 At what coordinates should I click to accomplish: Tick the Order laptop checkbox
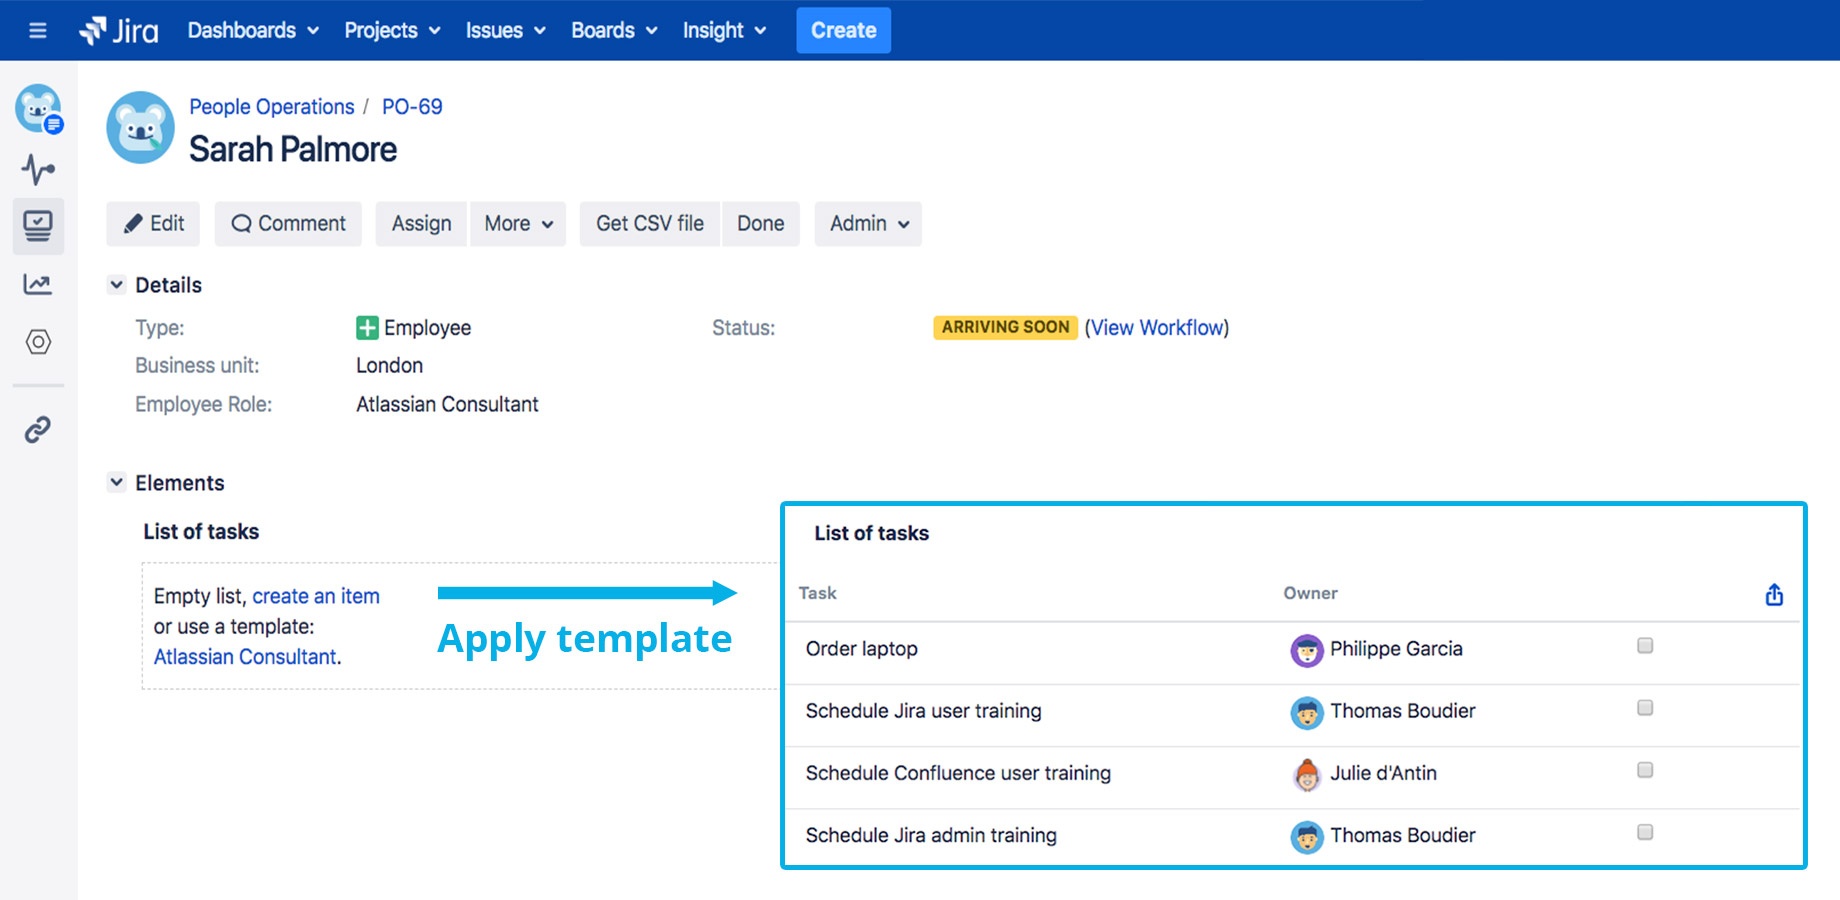pyautogui.click(x=1645, y=646)
